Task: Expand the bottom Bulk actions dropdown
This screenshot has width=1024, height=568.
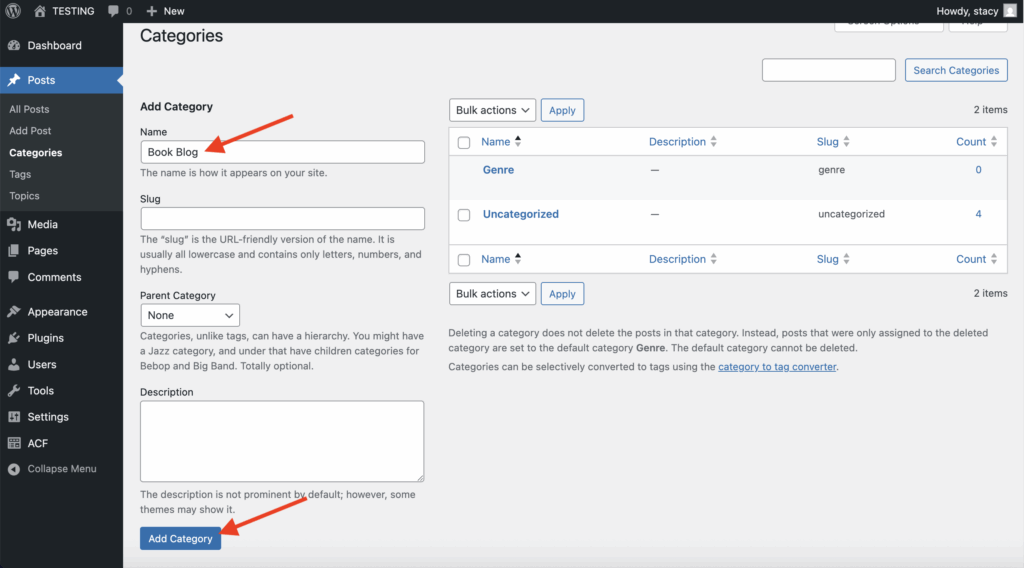Action: point(493,294)
